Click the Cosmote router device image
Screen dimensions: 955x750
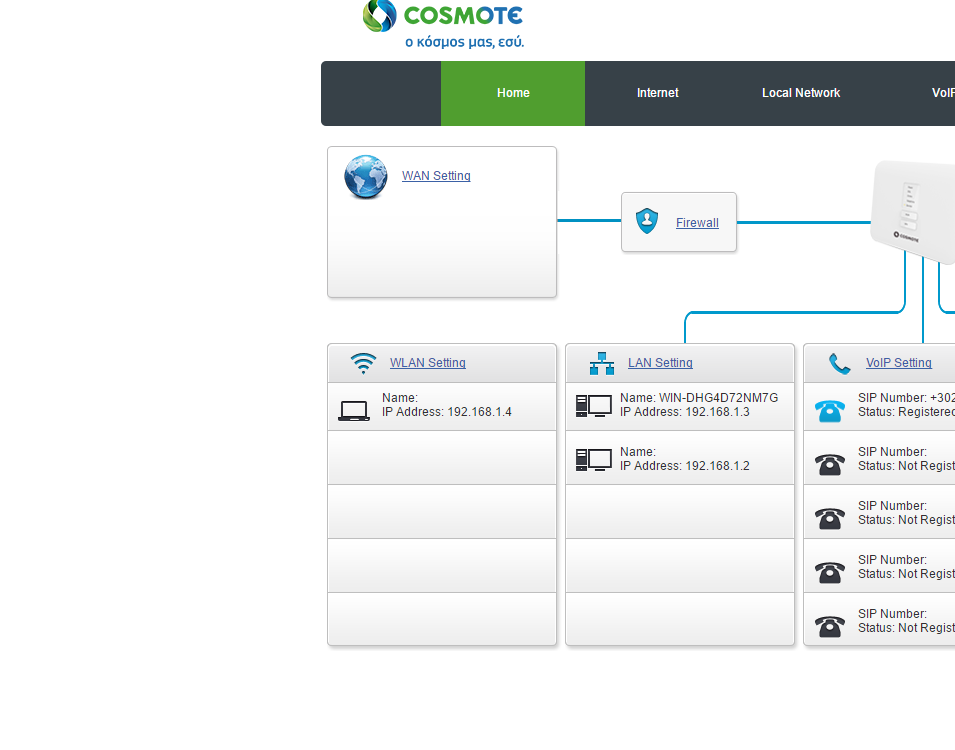(x=912, y=212)
